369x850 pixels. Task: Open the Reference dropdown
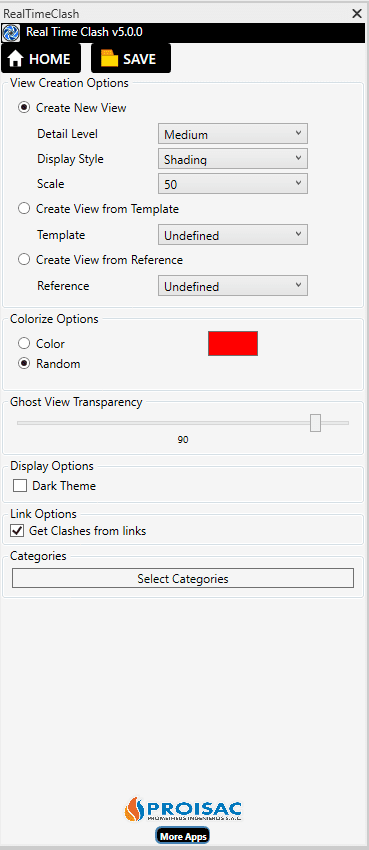(233, 286)
